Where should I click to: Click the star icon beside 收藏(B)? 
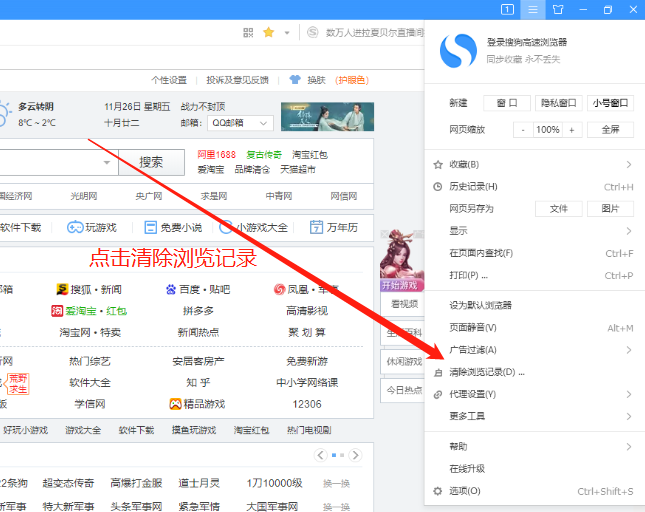point(438,164)
